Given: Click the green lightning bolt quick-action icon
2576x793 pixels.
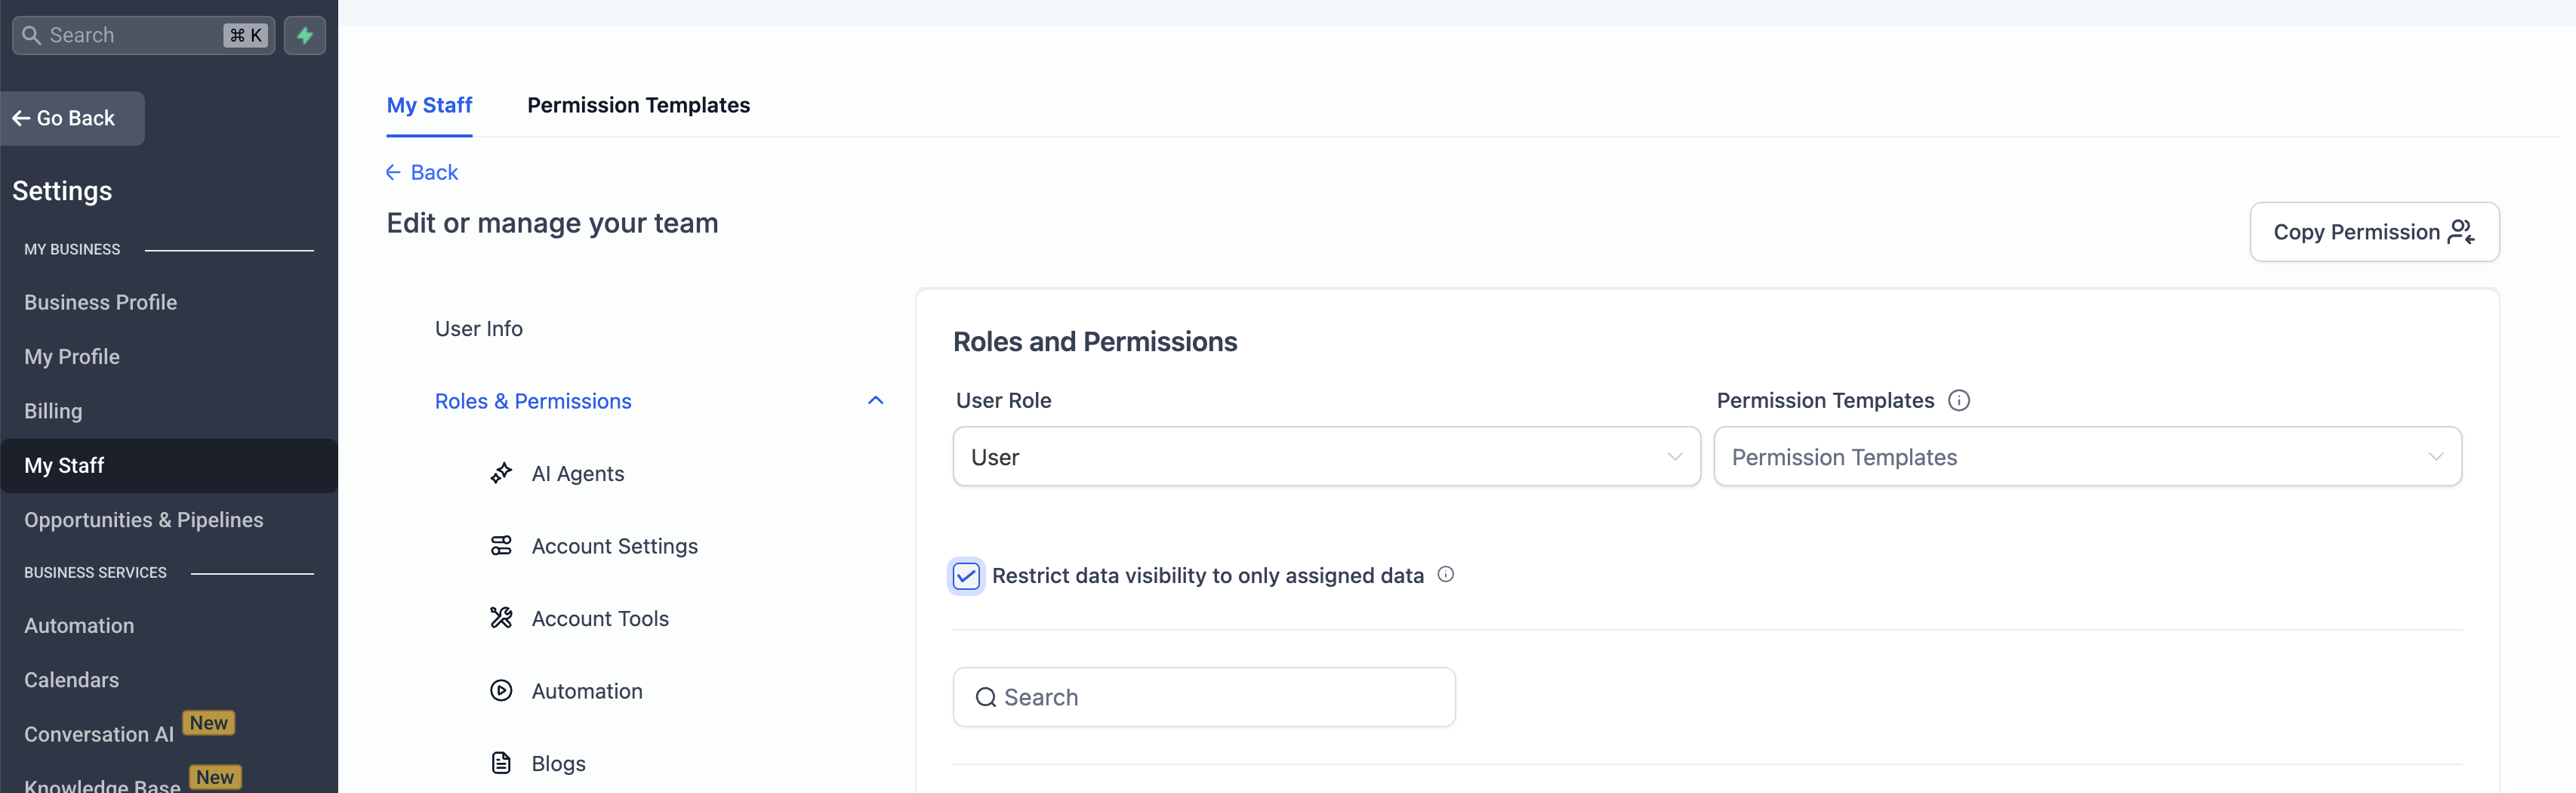Looking at the screenshot, I should (x=305, y=36).
